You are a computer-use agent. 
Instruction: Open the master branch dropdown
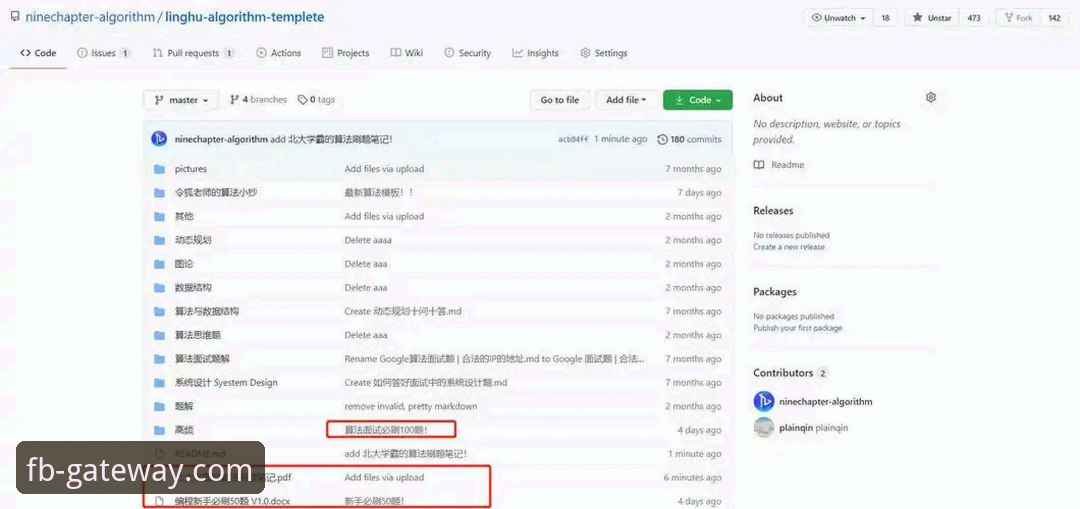pyautogui.click(x=182, y=100)
